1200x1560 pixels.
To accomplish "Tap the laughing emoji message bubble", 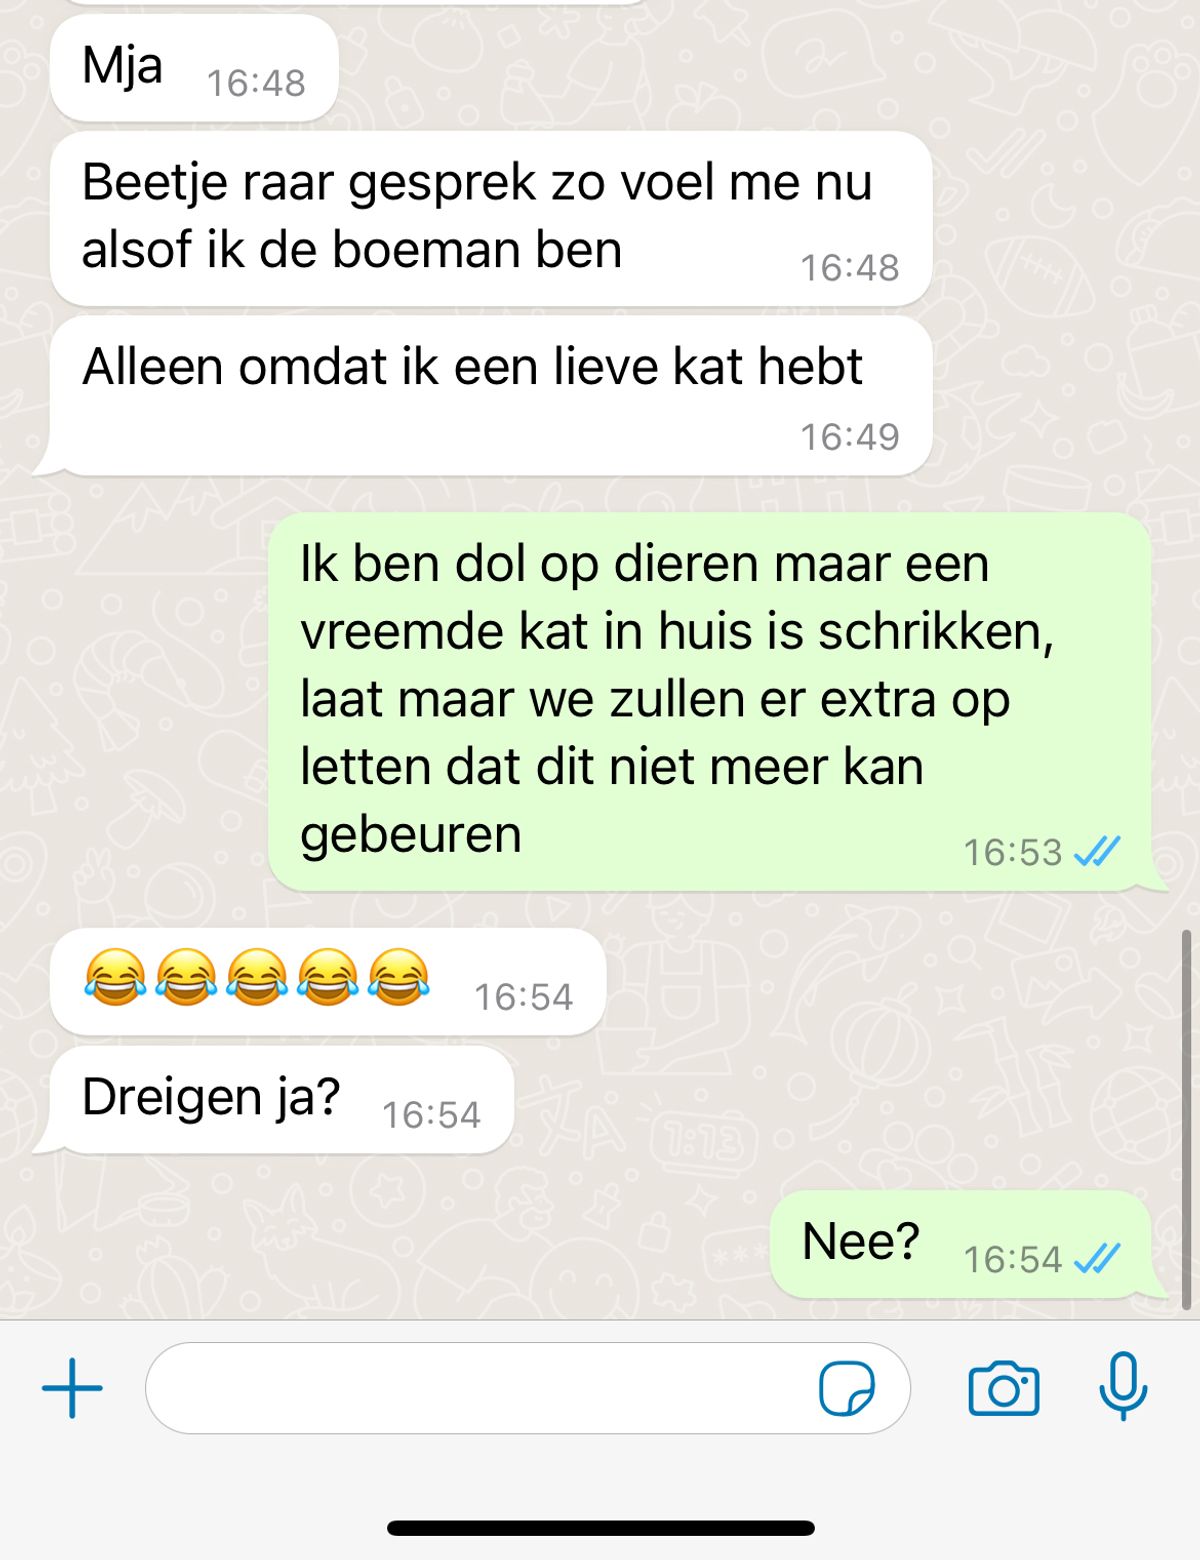I will point(328,981).
